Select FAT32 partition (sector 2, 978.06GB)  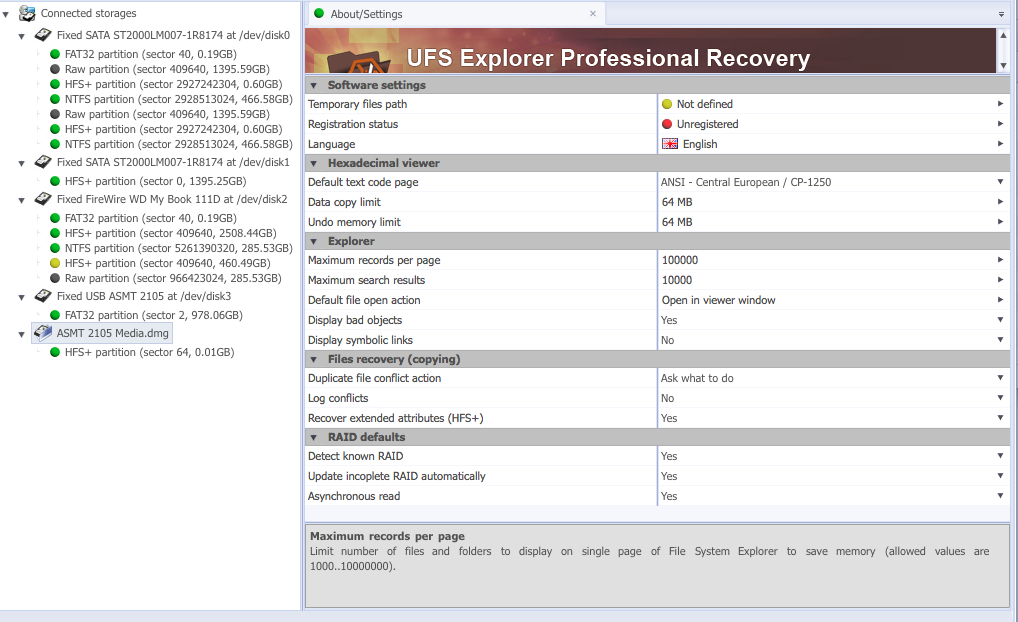pyautogui.click(x=154, y=315)
